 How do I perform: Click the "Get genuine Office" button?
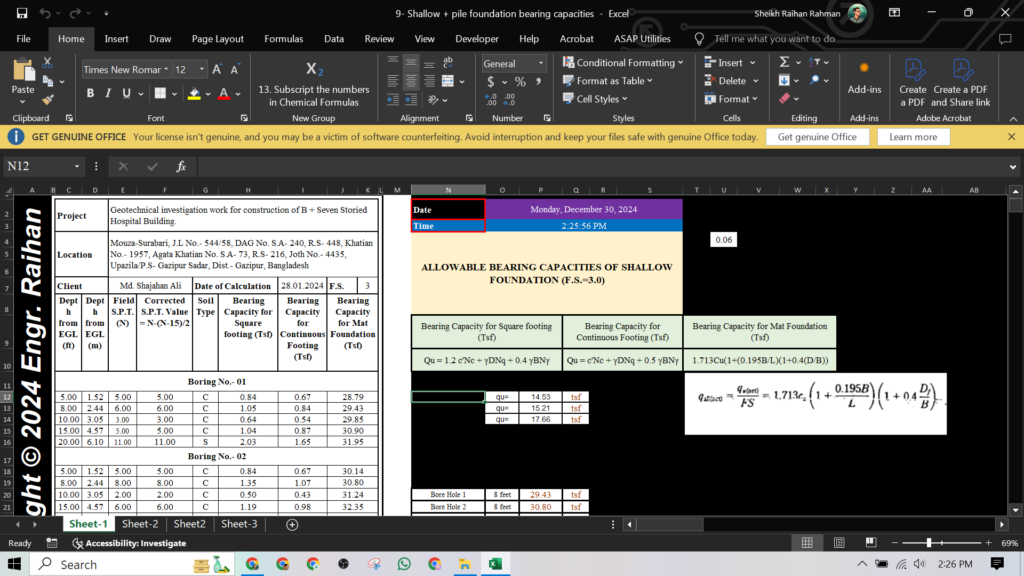pos(819,135)
